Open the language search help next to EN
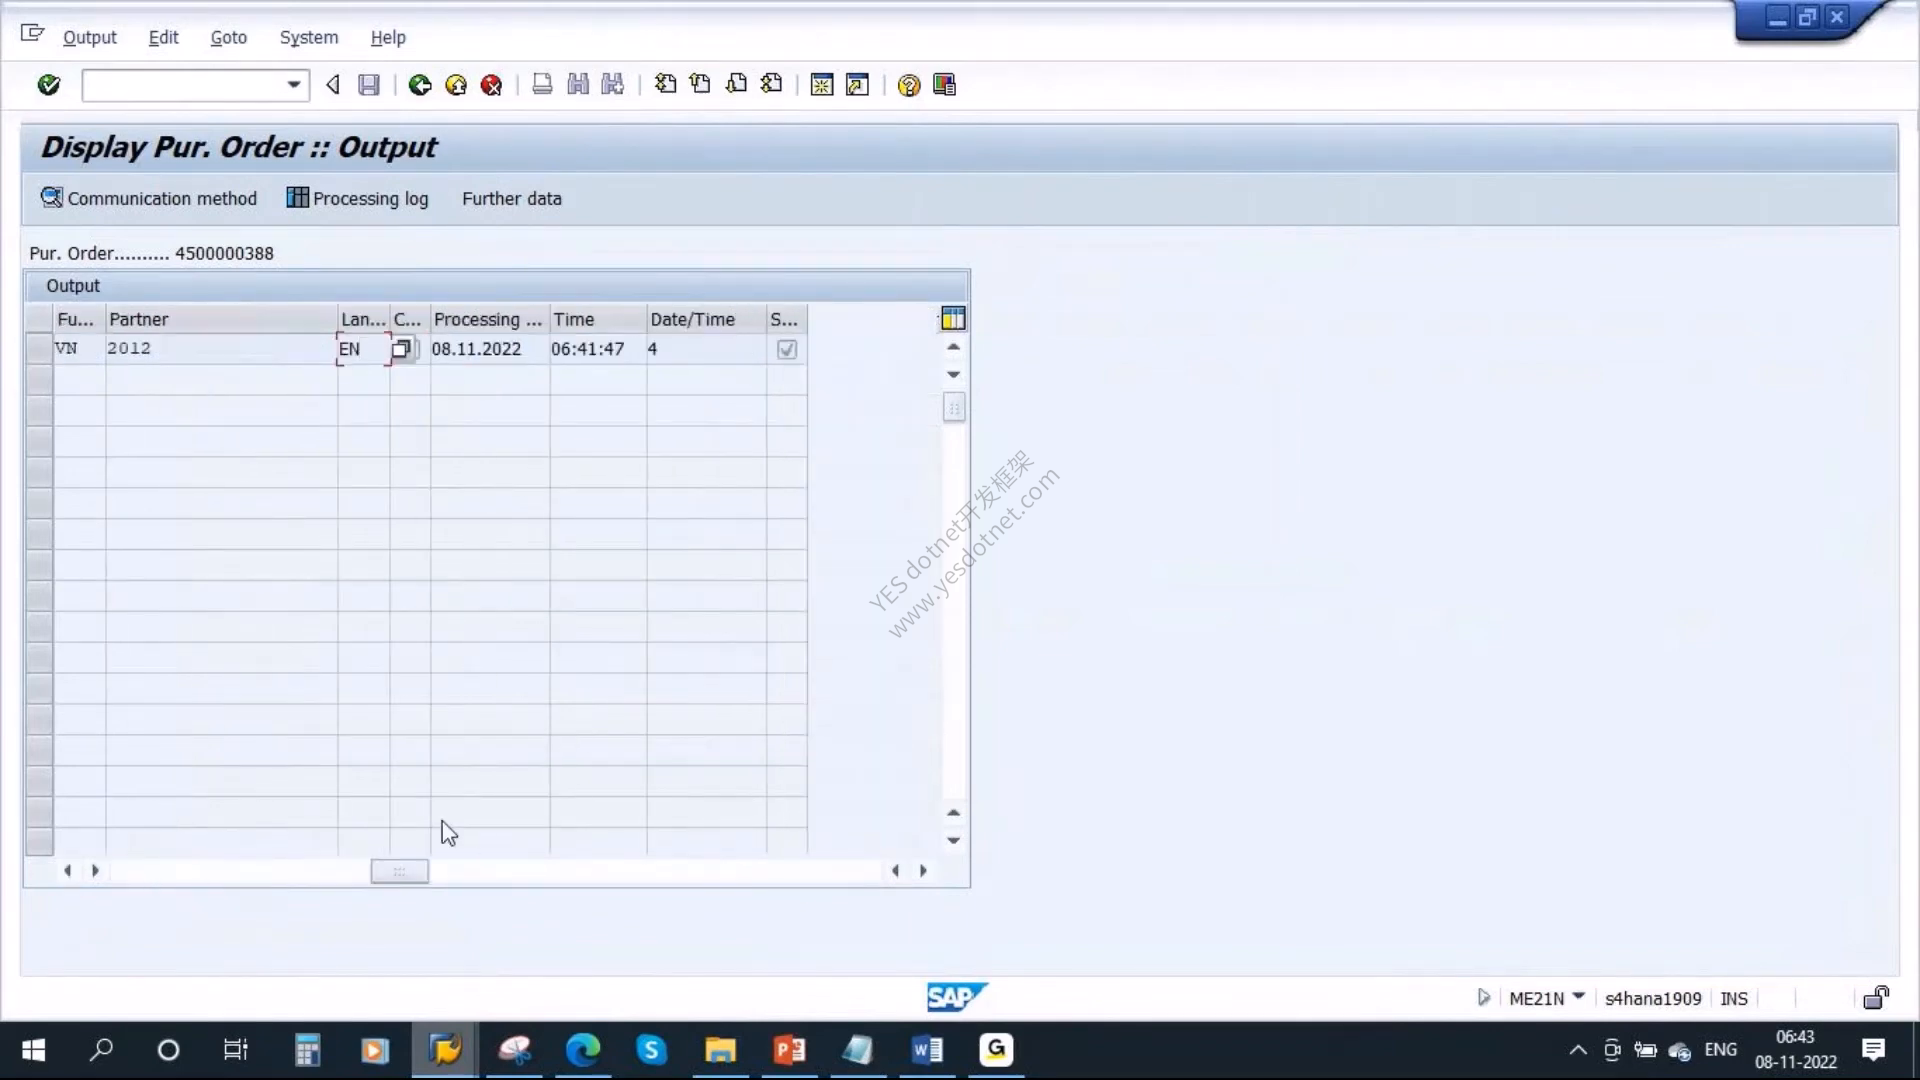1920x1080 pixels. 402,349
